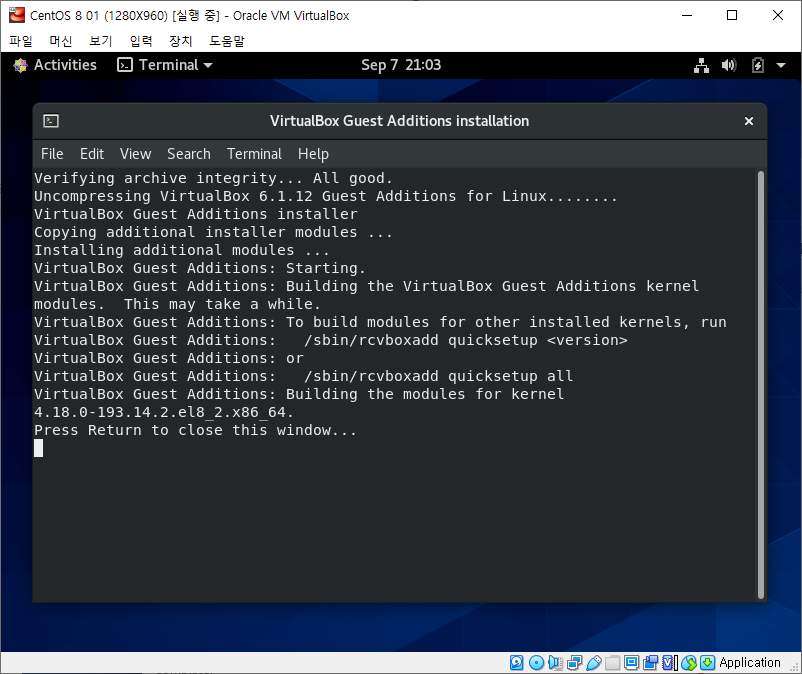Open VirtualBox 파일 menu
The image size is (802, 674).
(x=21, y=41)
